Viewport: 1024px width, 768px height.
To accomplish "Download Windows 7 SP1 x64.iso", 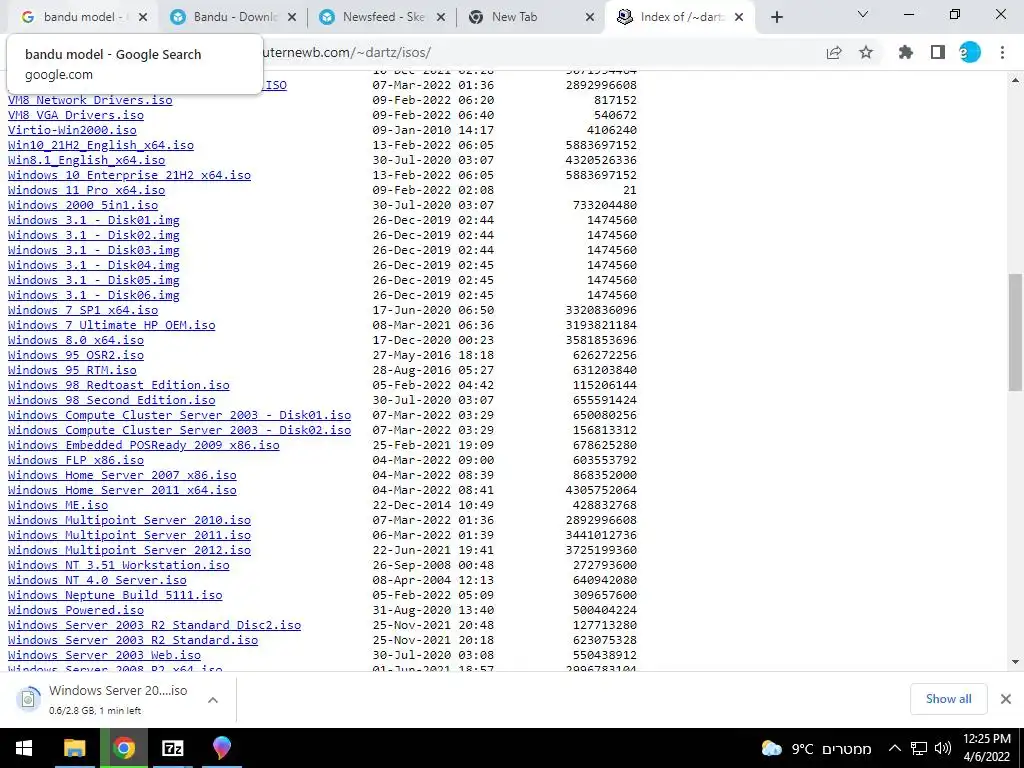I will [83, 310].
